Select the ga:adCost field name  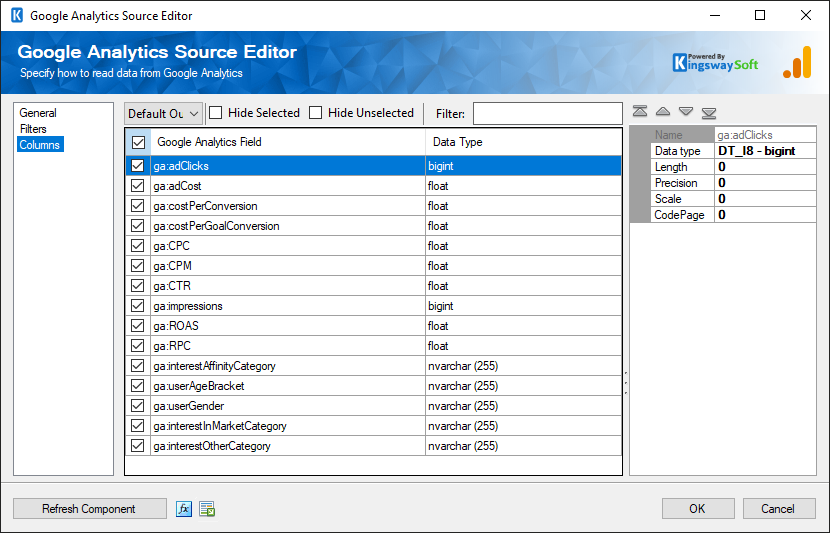click(177, 186)
